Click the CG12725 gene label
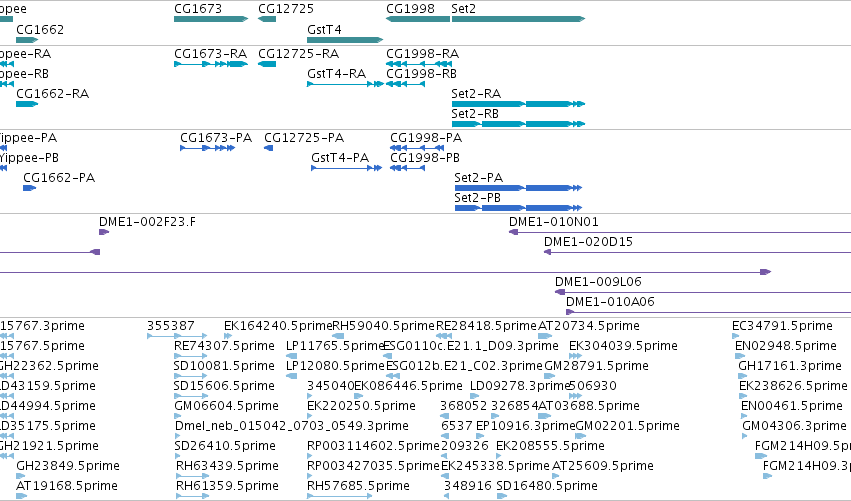Image resolution: width=851 pixels, height=501 pixels. coord(286,9)
